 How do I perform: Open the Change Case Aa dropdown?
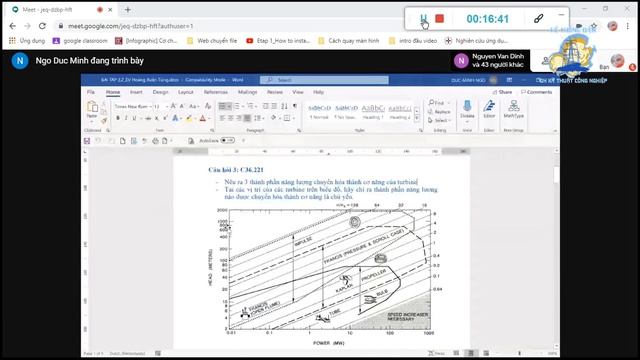point(194,106)
